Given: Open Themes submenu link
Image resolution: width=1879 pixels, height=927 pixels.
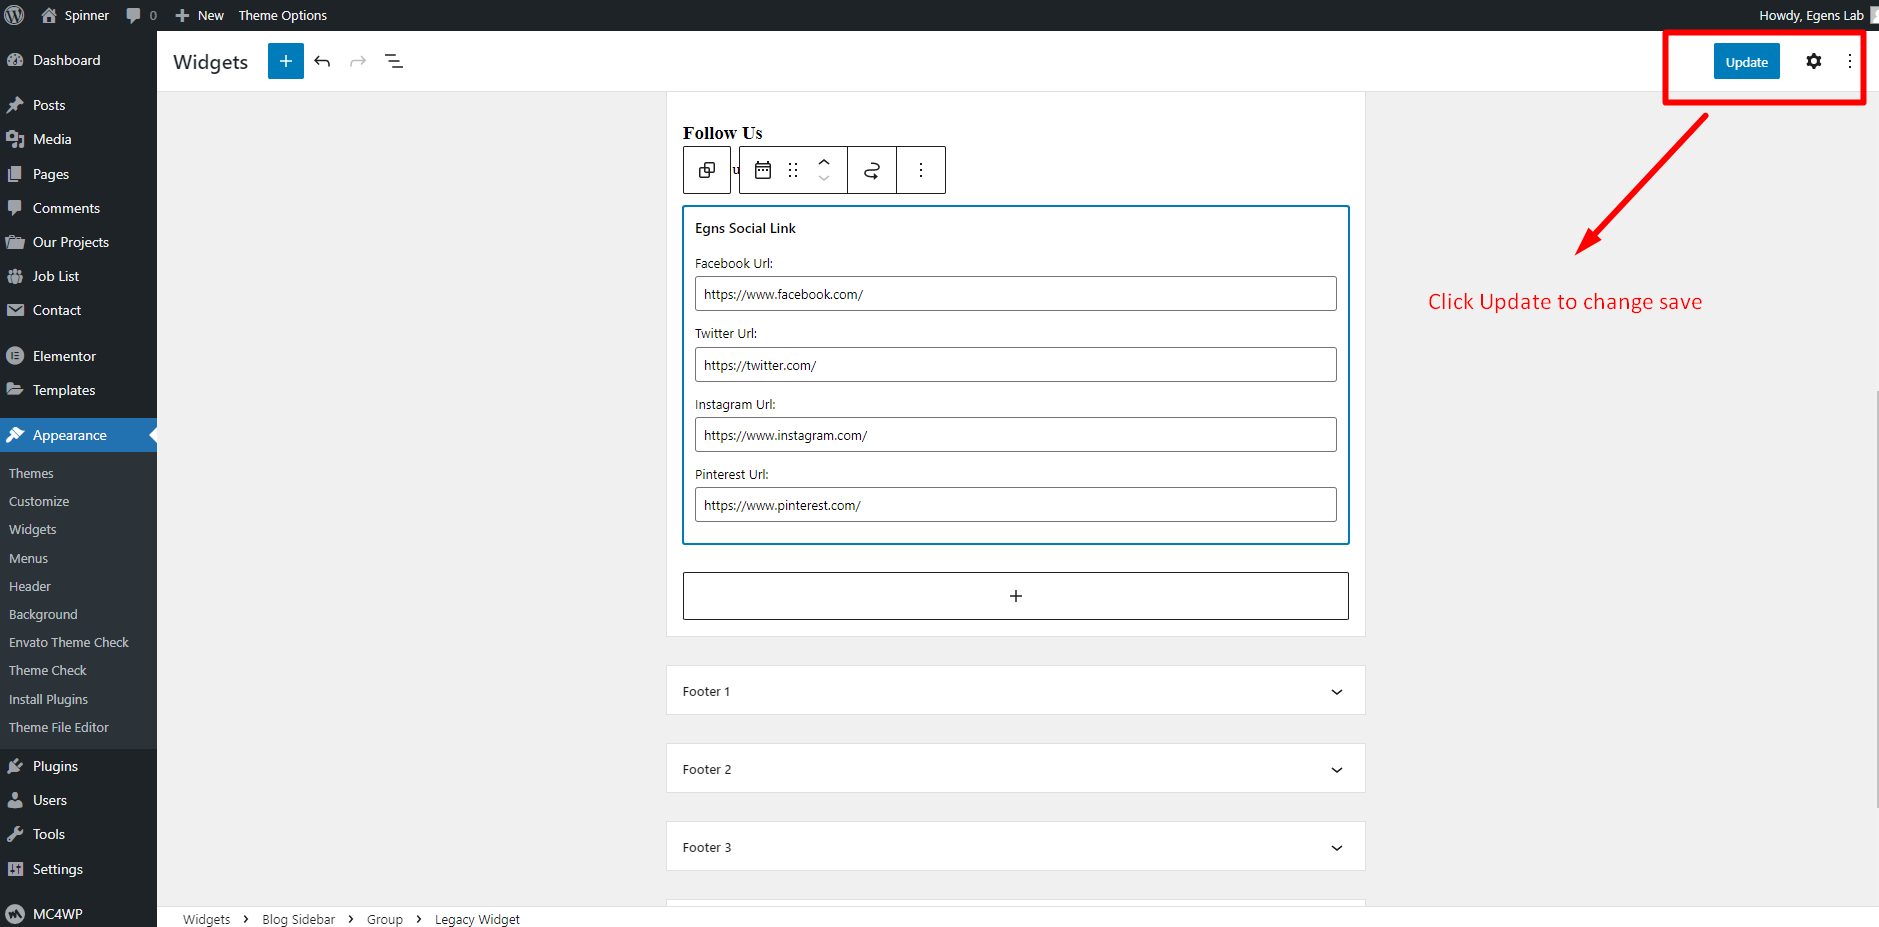Looking at the screenshot, I should 31,473.
